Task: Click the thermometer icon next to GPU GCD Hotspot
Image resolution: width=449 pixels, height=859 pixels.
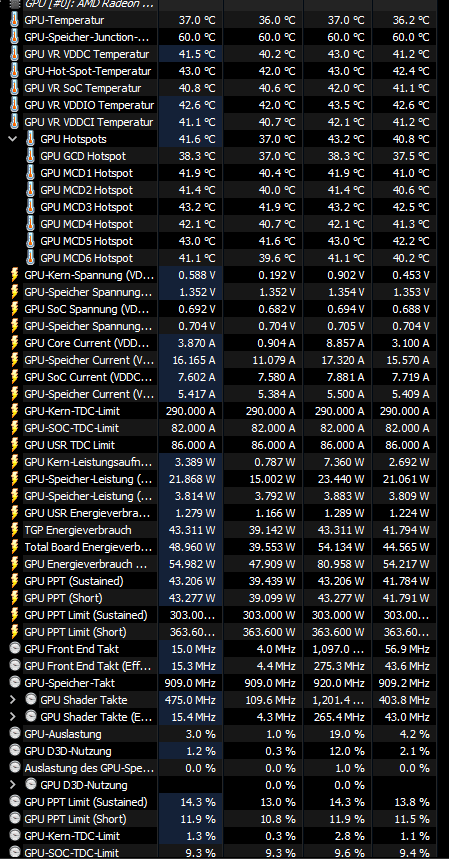Action: tap(31, 156)
